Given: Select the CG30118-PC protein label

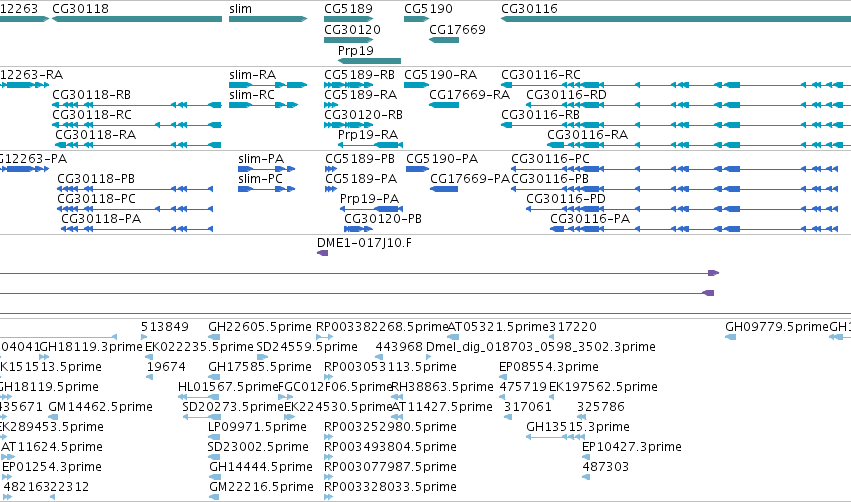Looking at the screenshot, I should pyautogui.click(x=97, y=199).
